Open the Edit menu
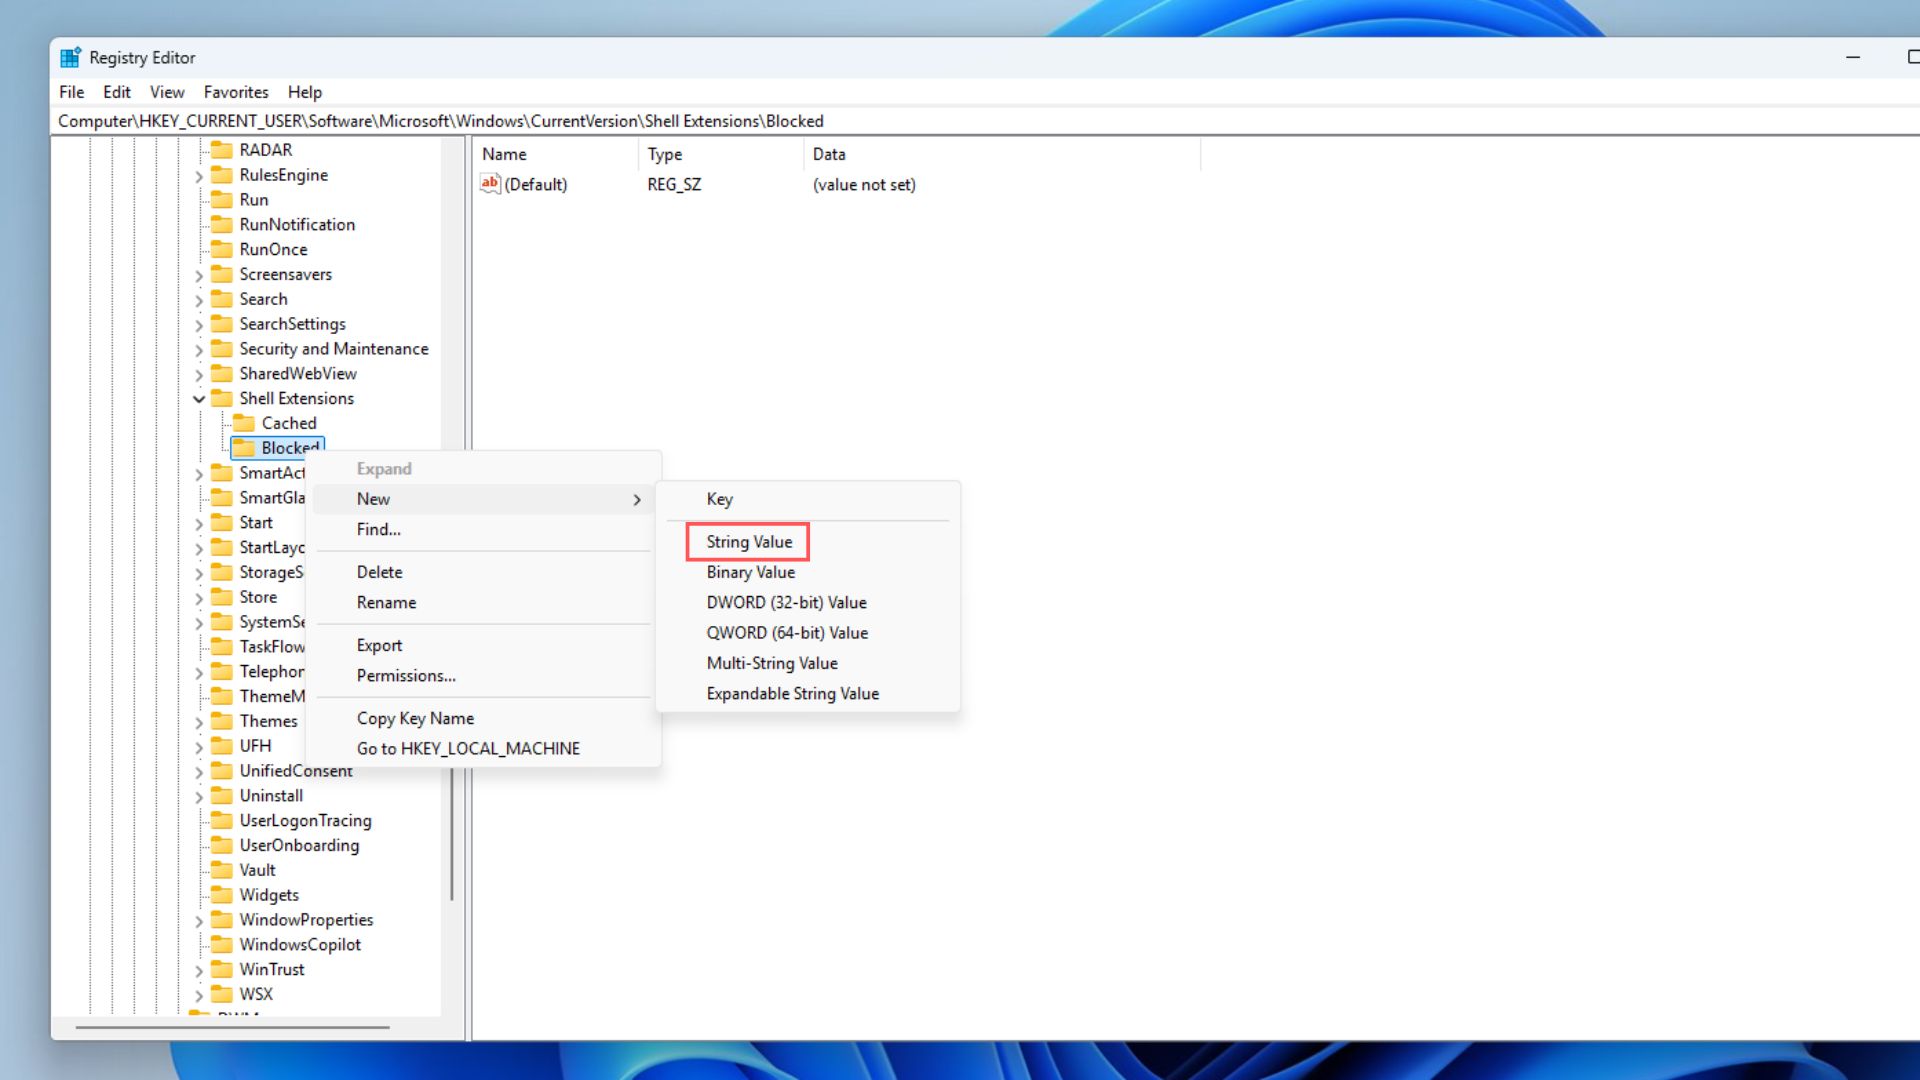 click(x=117, y=91)
